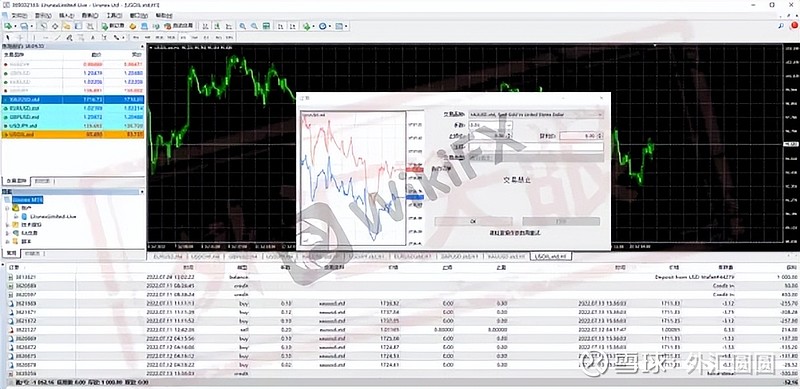
Task: Select the crosshair tool
Action: pyautogui.click(x=20, y=37)
